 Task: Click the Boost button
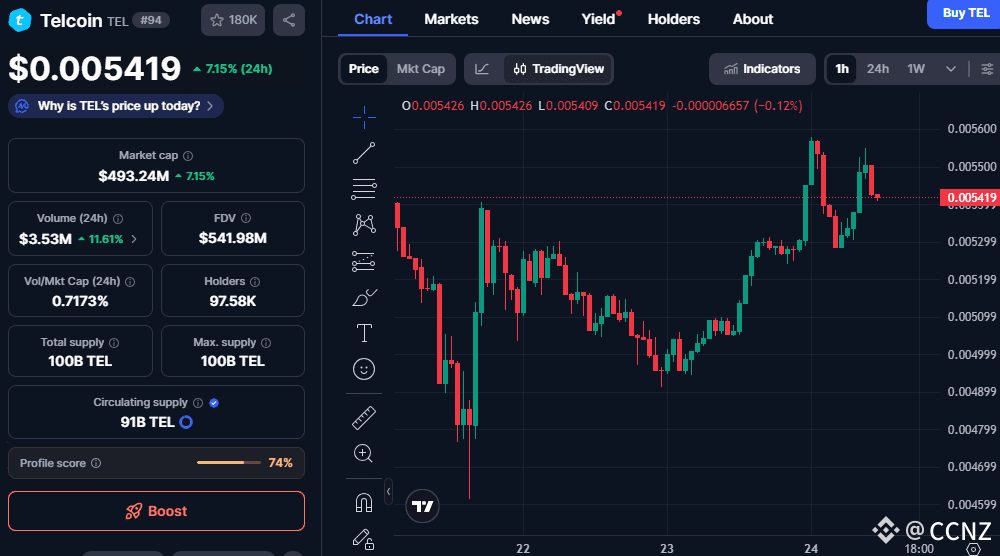[x=156, y=511]
